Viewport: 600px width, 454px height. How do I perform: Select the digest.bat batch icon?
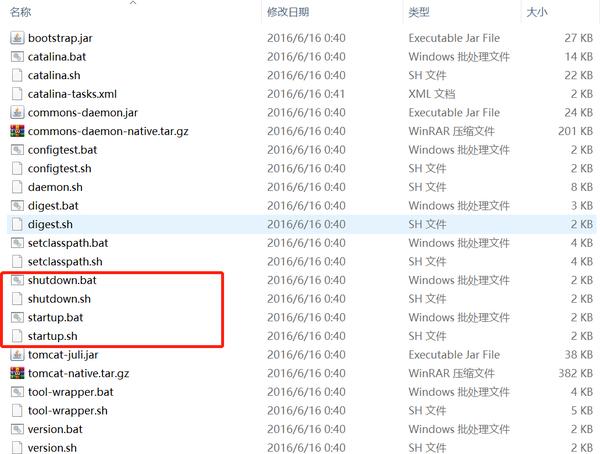[17, 206]
